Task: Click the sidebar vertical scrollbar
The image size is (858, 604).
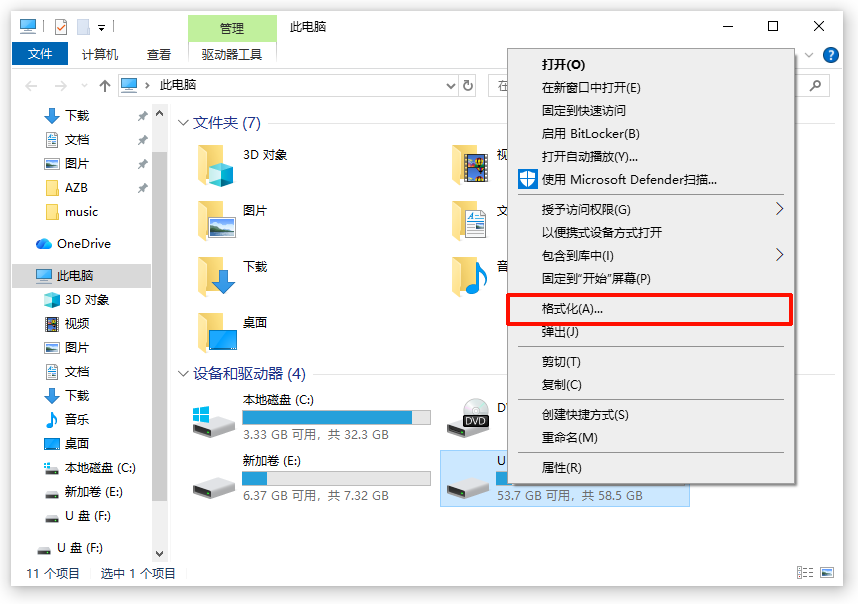Action: [x=158, y=400]
